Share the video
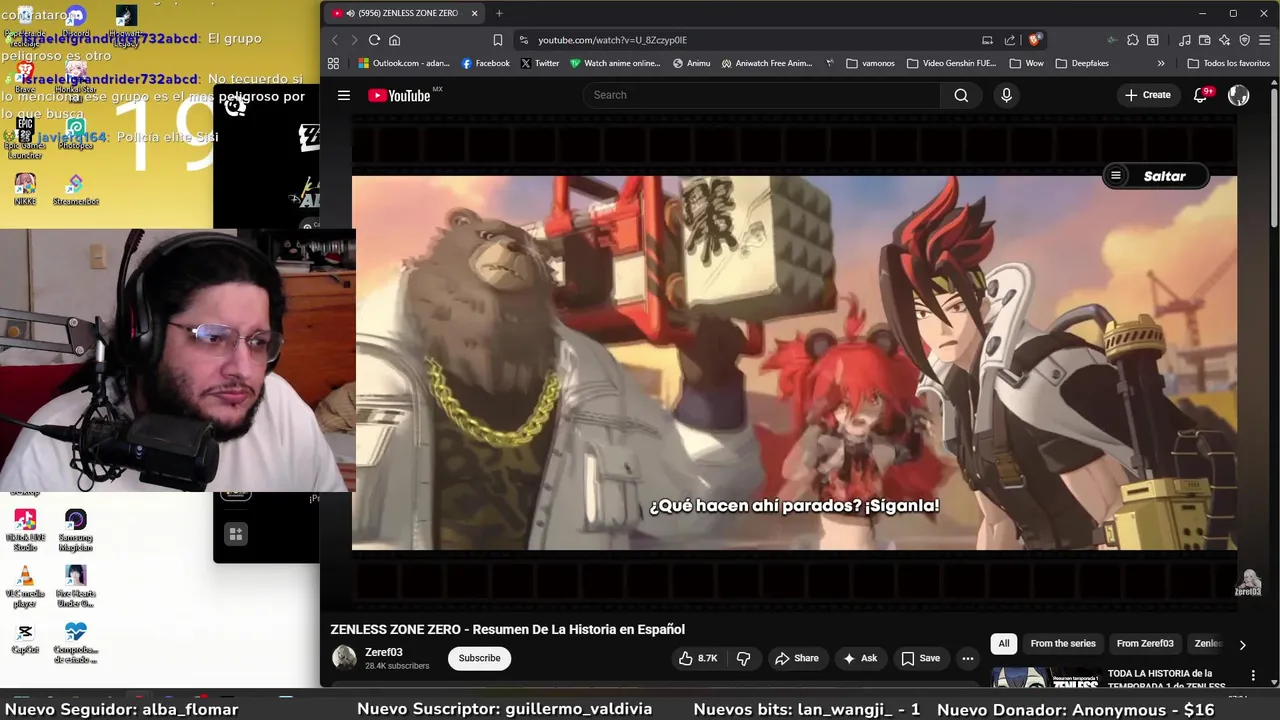The image size is (1280, 720). [797, 658]
